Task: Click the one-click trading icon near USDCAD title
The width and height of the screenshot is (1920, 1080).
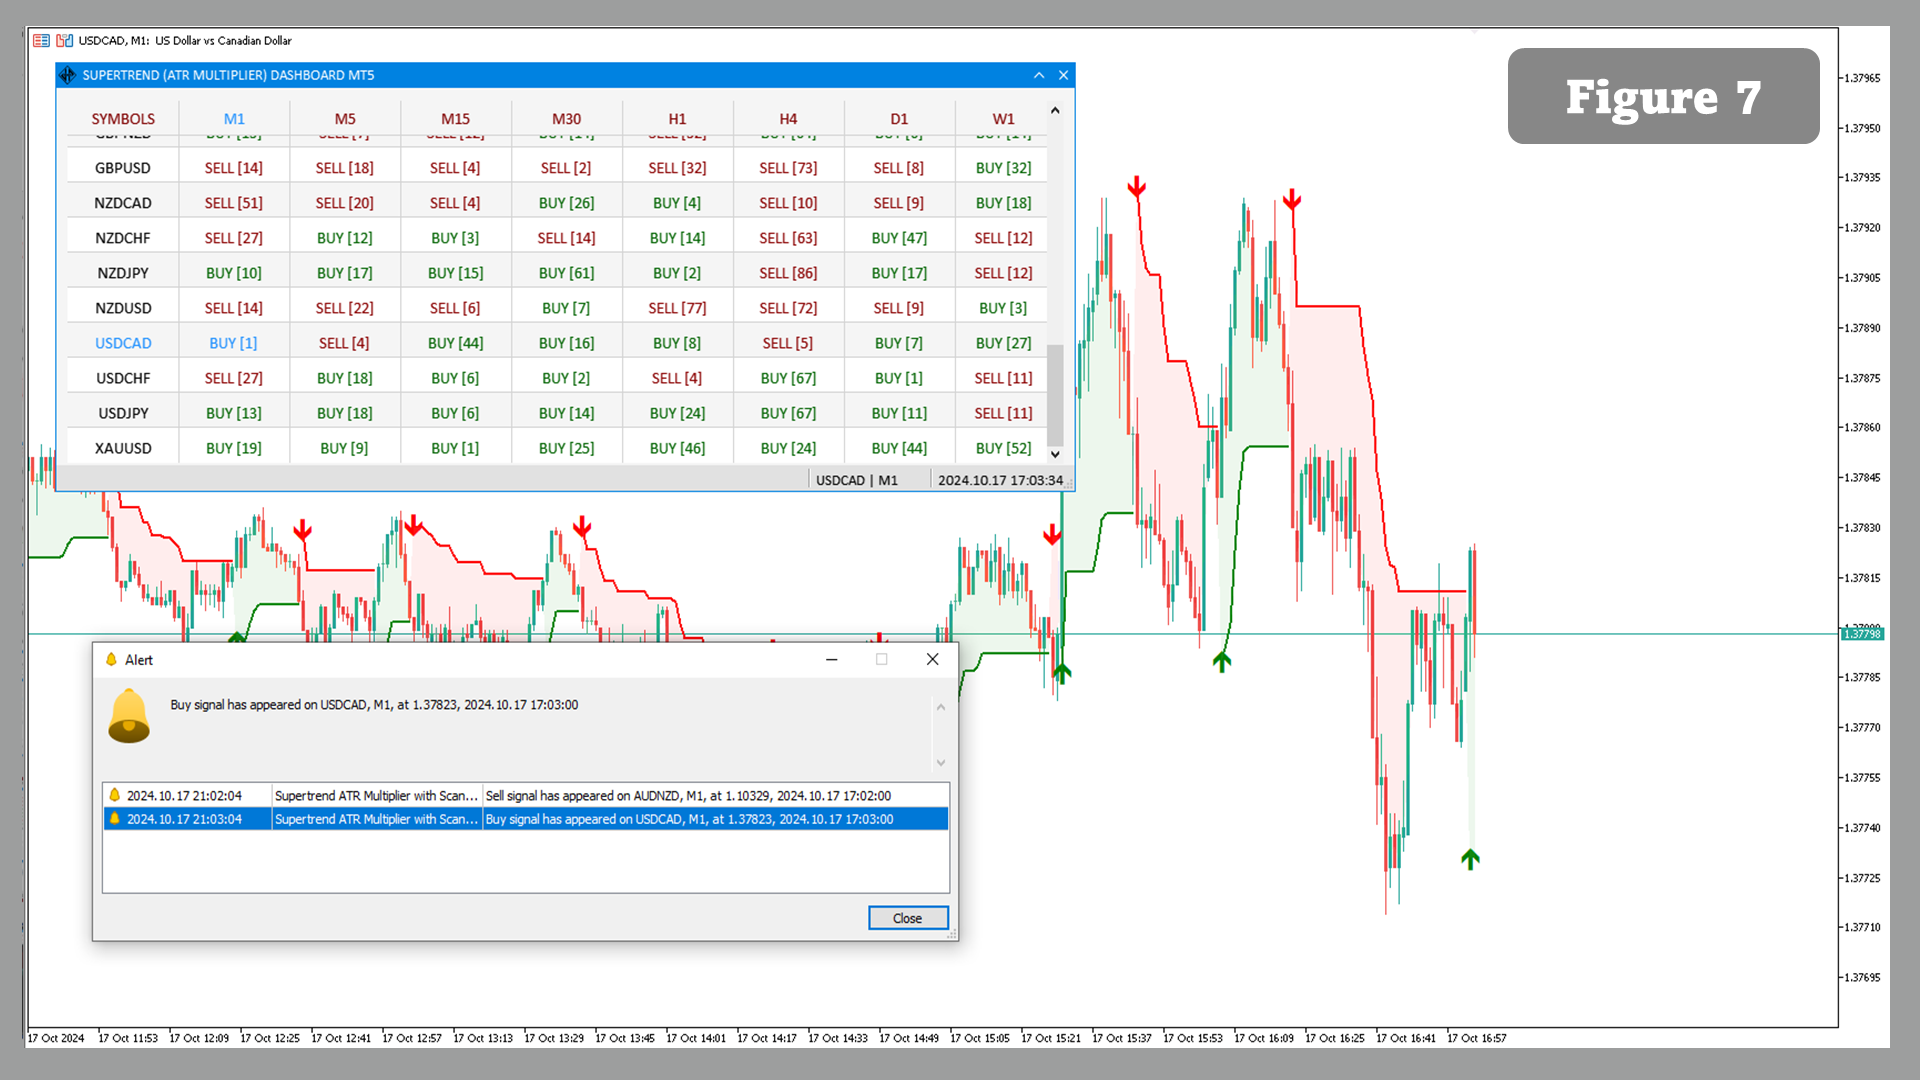Action: (63, 40)
